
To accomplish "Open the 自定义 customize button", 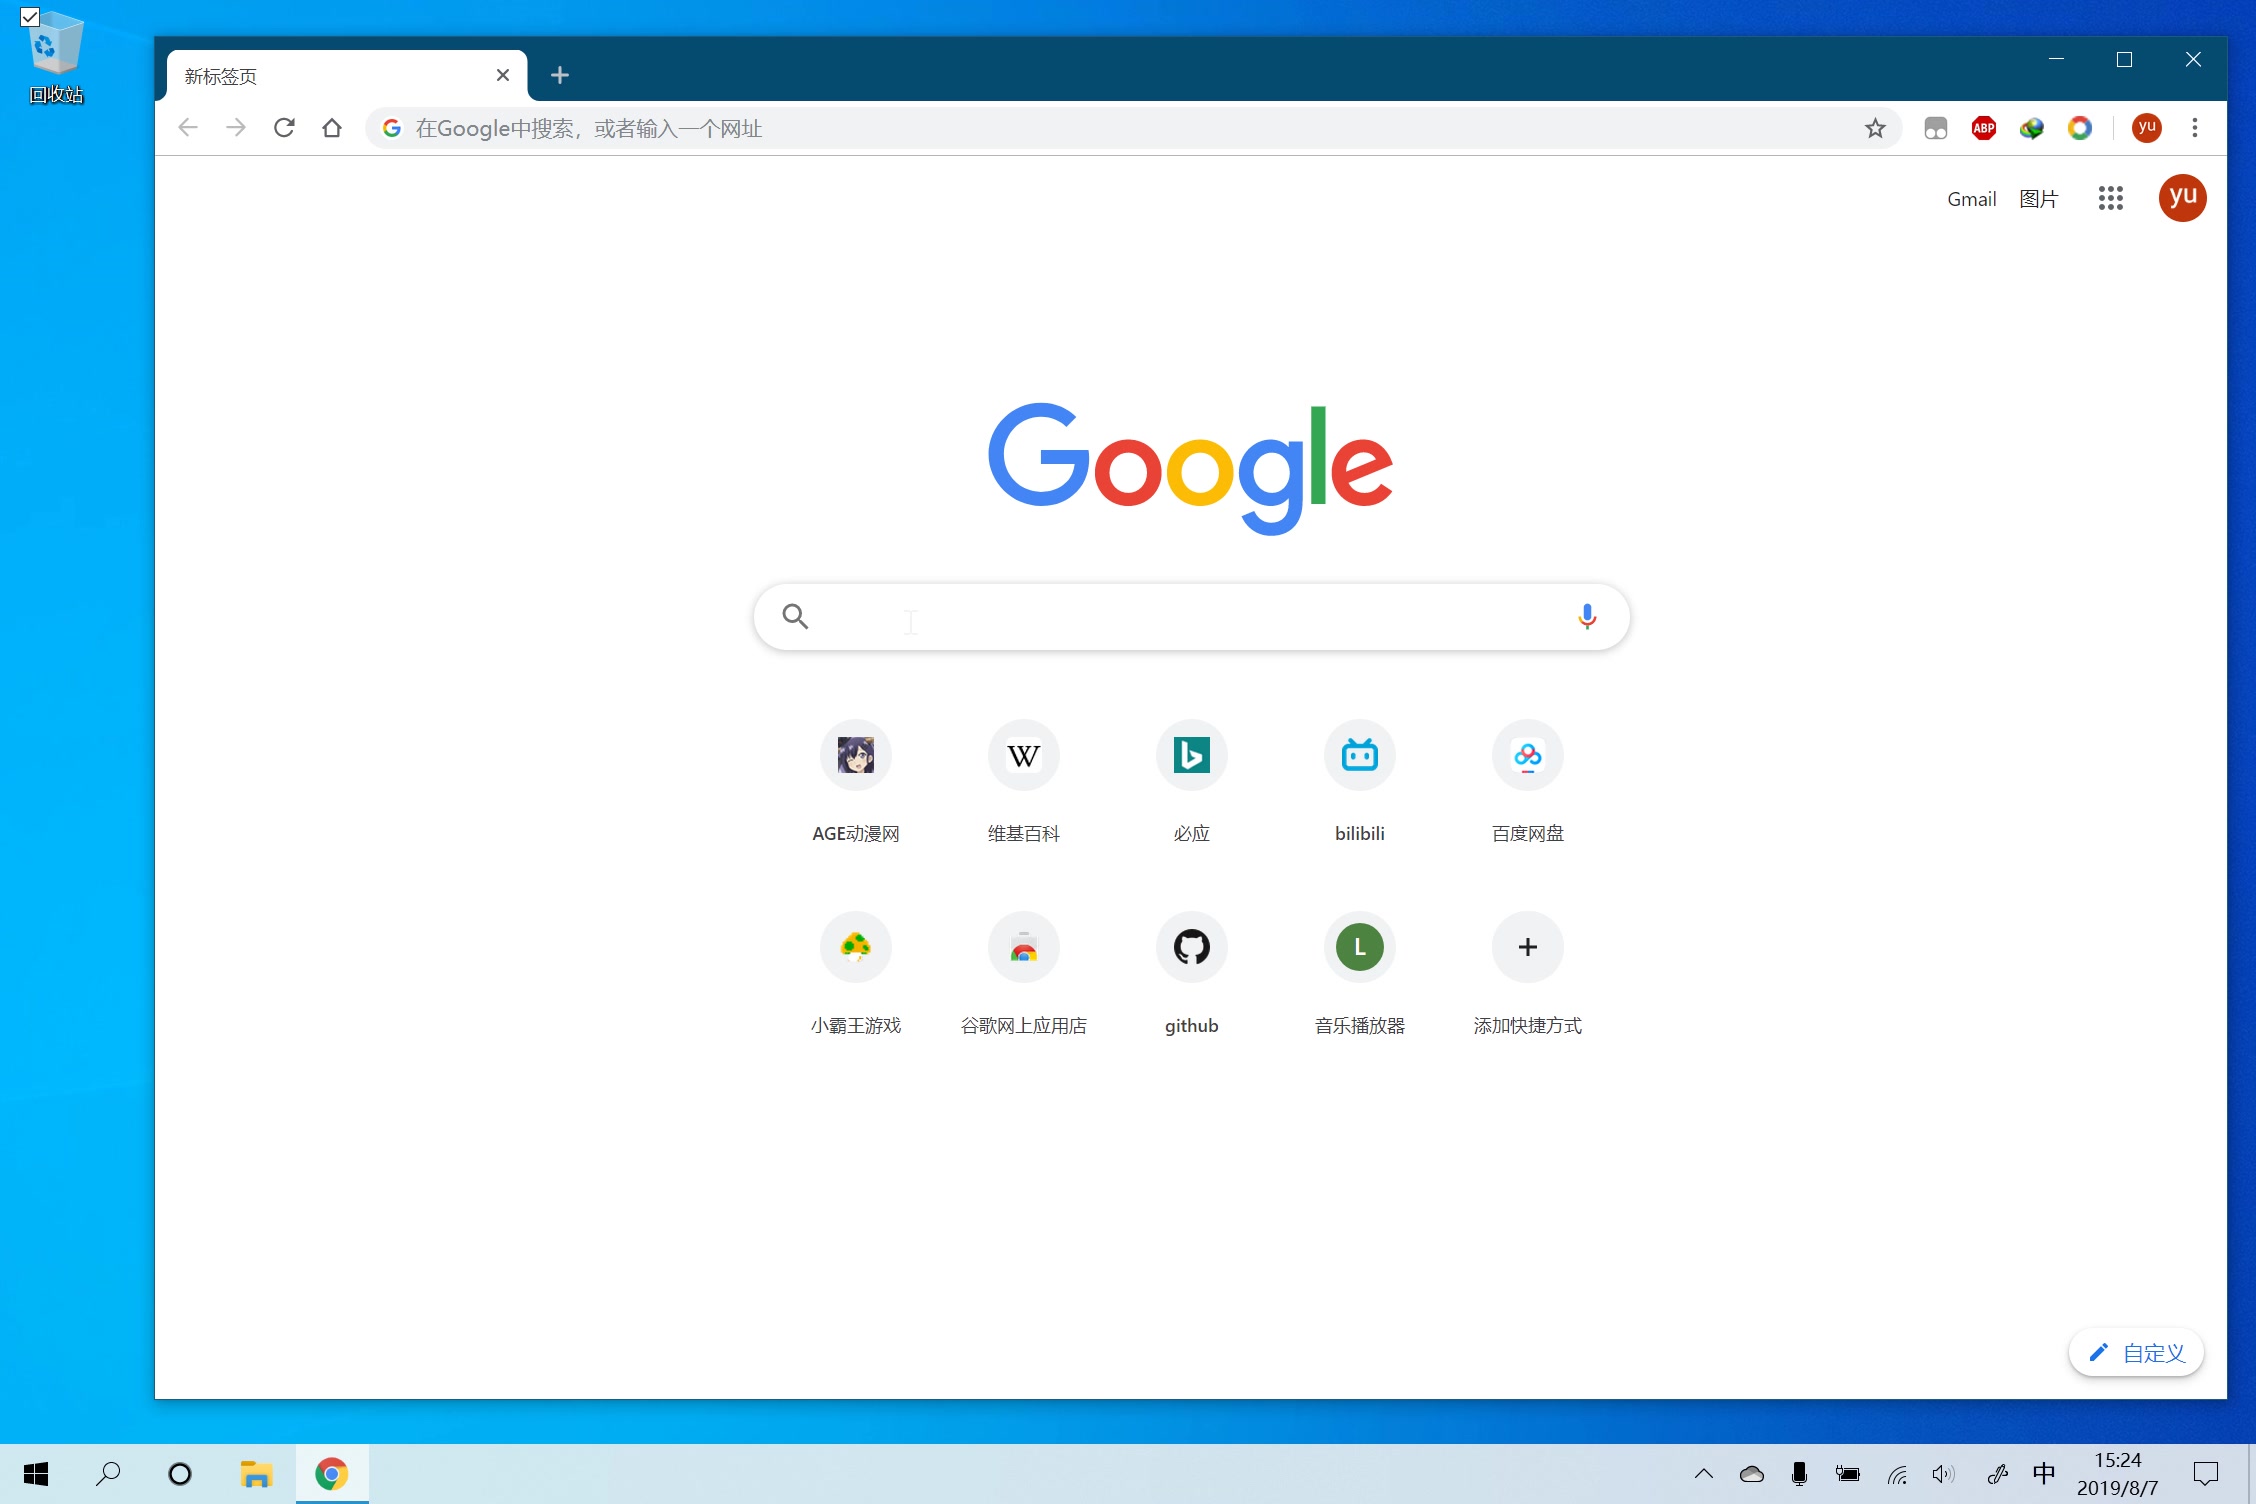I will point(2137,1353).
